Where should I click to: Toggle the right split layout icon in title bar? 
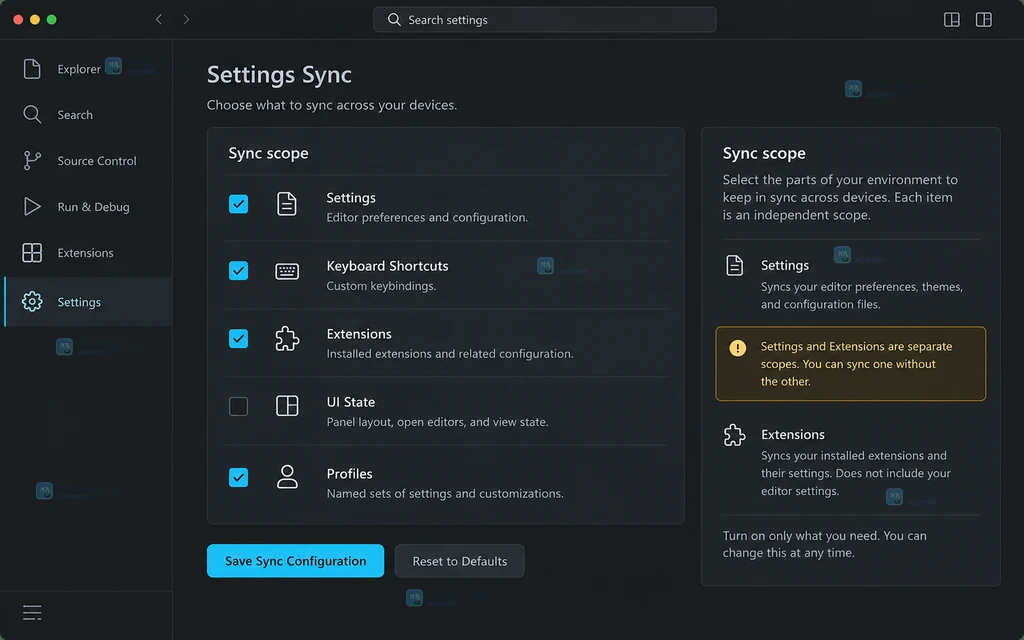pos(984,20)
